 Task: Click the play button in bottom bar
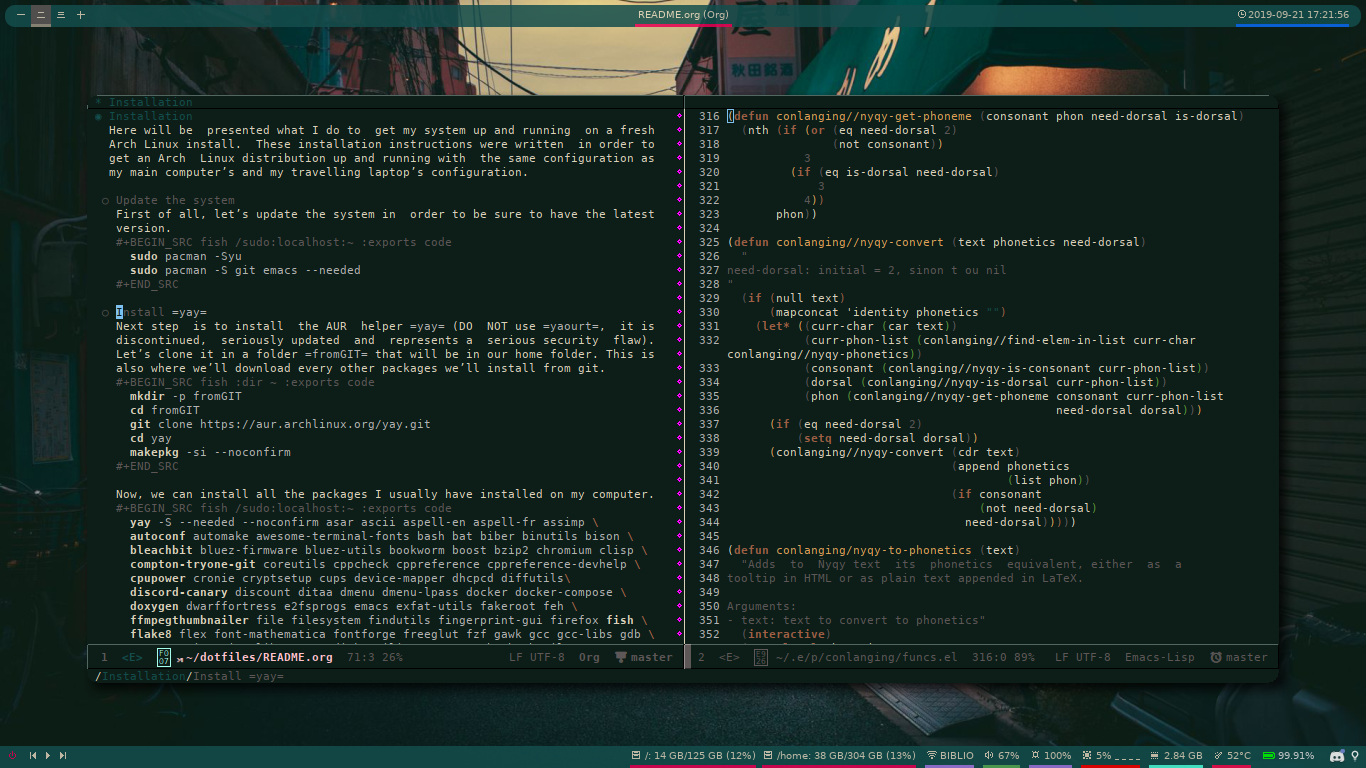[x=48, y=755]
